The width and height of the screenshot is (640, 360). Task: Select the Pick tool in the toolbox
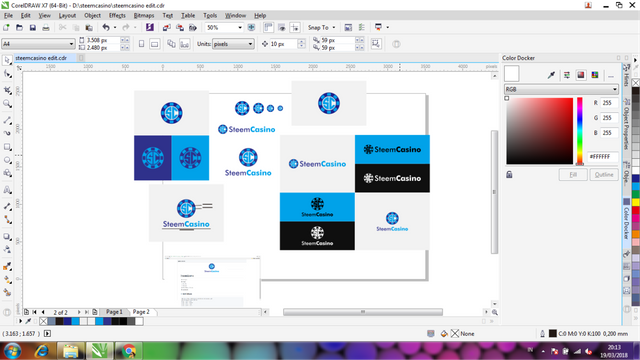[7, 60]
